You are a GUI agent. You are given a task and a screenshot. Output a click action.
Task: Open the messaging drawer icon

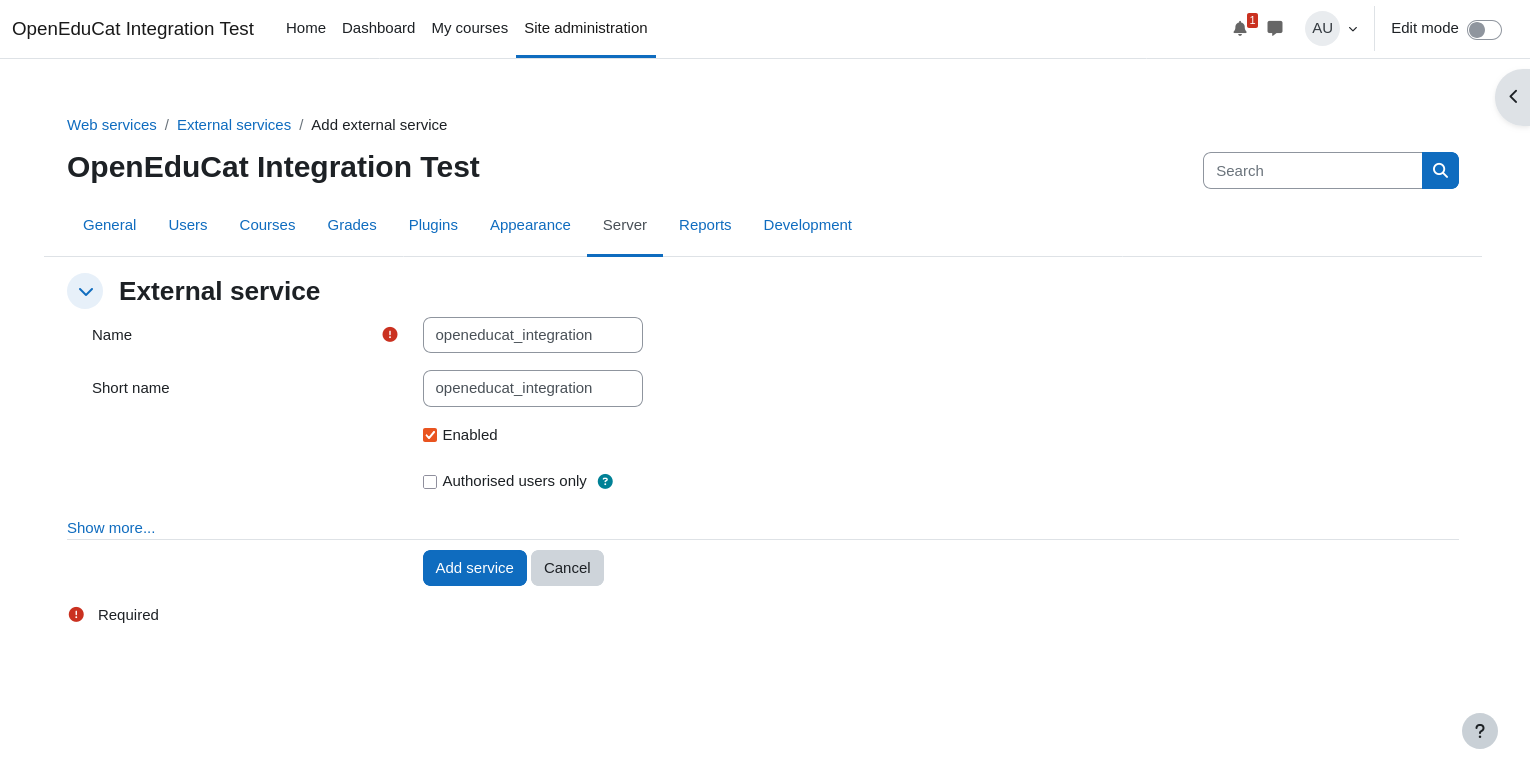pyautogui.click(x=1275, y=28)
